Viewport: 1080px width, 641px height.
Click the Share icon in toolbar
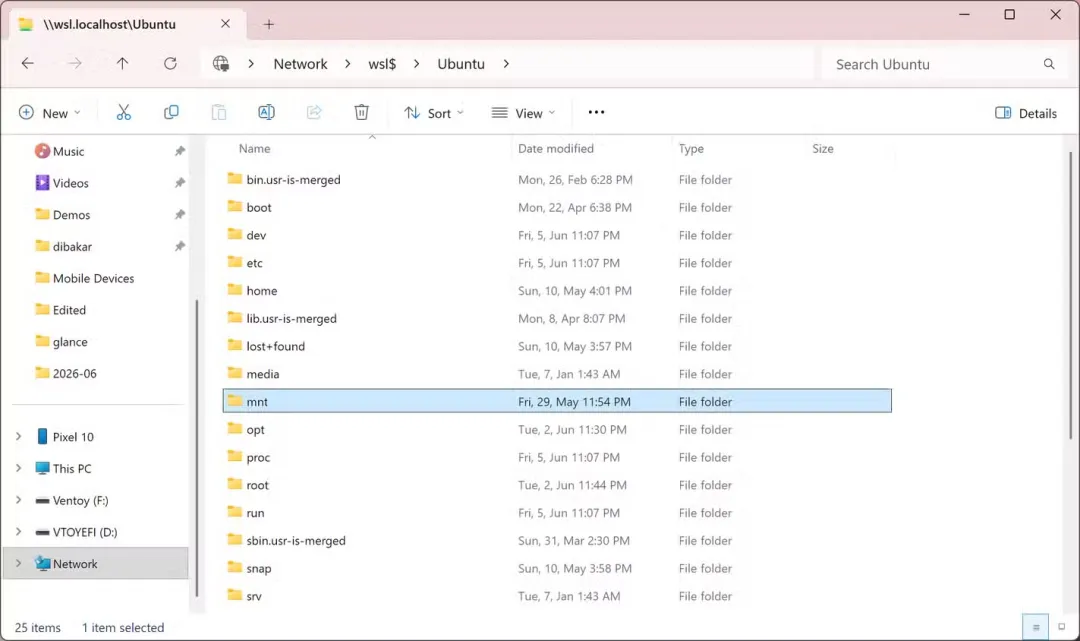point(314,112)
